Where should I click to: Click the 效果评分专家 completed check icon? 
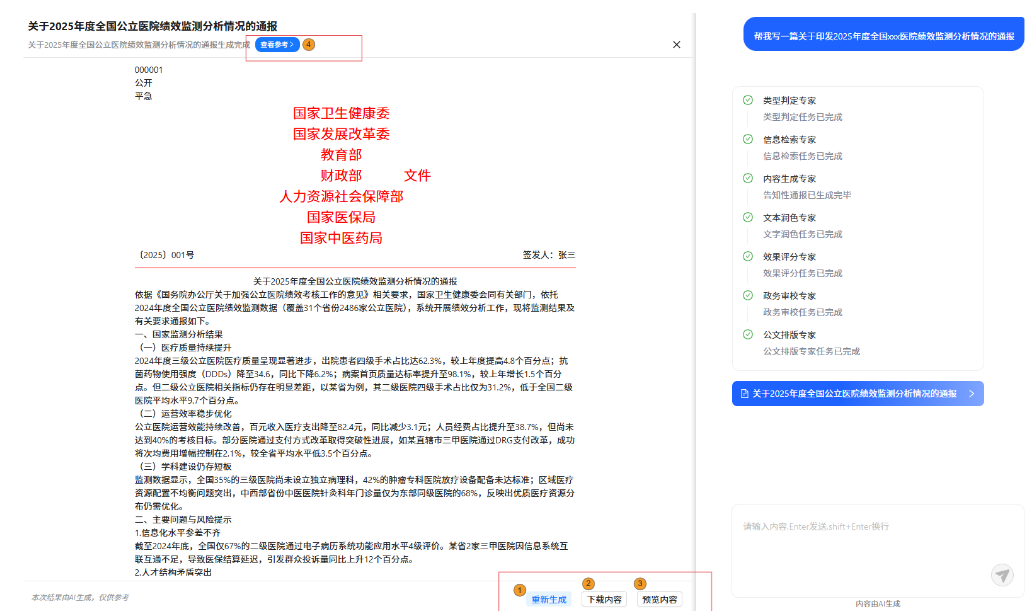point(748,256)
